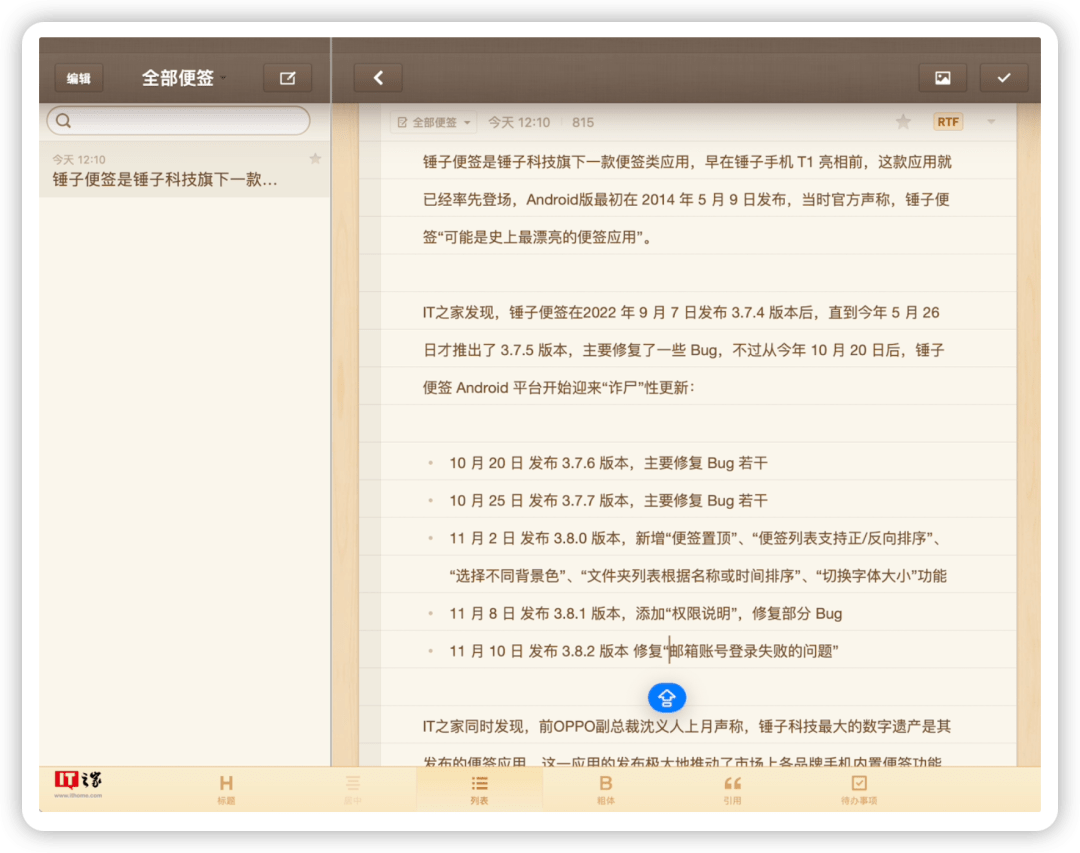This screenshot has width=1080, height=853.
Task: Click the insert image icon
Action: pos(942,78)
